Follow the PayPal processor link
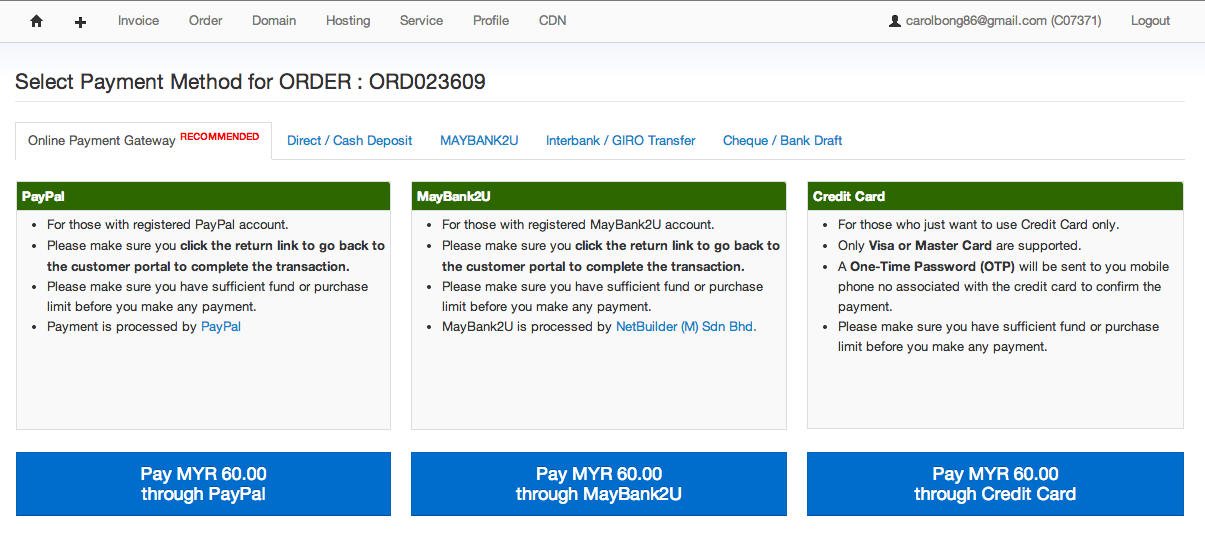This screenshot has height=538, width=1205. pos(221,327)
